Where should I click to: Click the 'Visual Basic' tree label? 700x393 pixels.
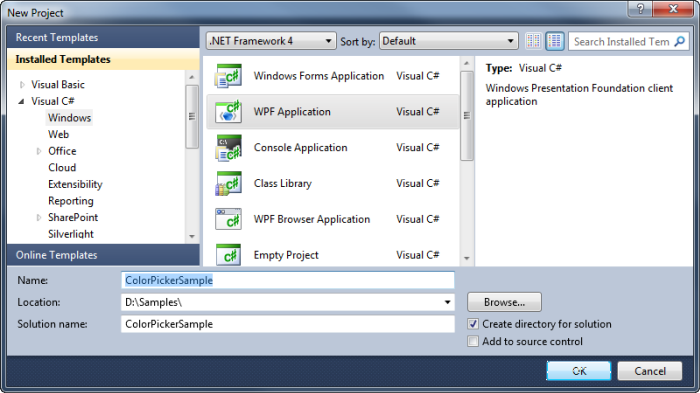(x=58, y=84)
